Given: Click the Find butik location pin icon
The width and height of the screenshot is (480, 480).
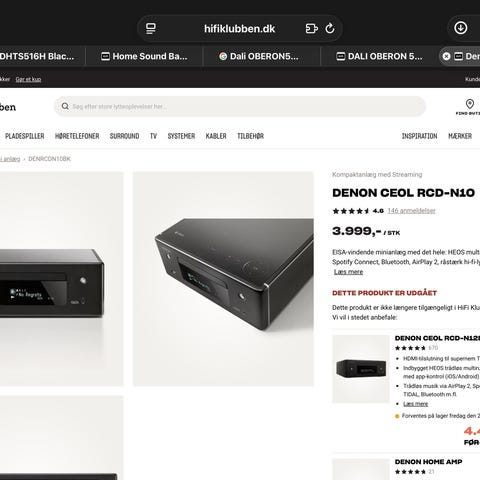Looking at the screenshot, I should pyautogui.click(x=470, y=104).
